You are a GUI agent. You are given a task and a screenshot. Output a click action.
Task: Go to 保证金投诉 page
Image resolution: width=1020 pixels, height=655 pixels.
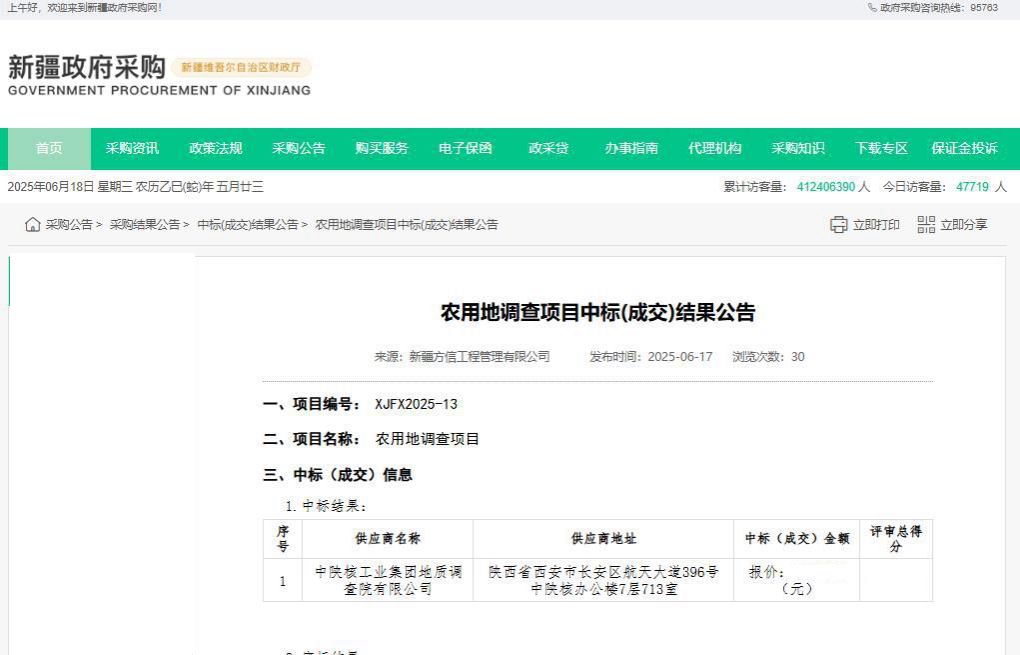[964, 149]
